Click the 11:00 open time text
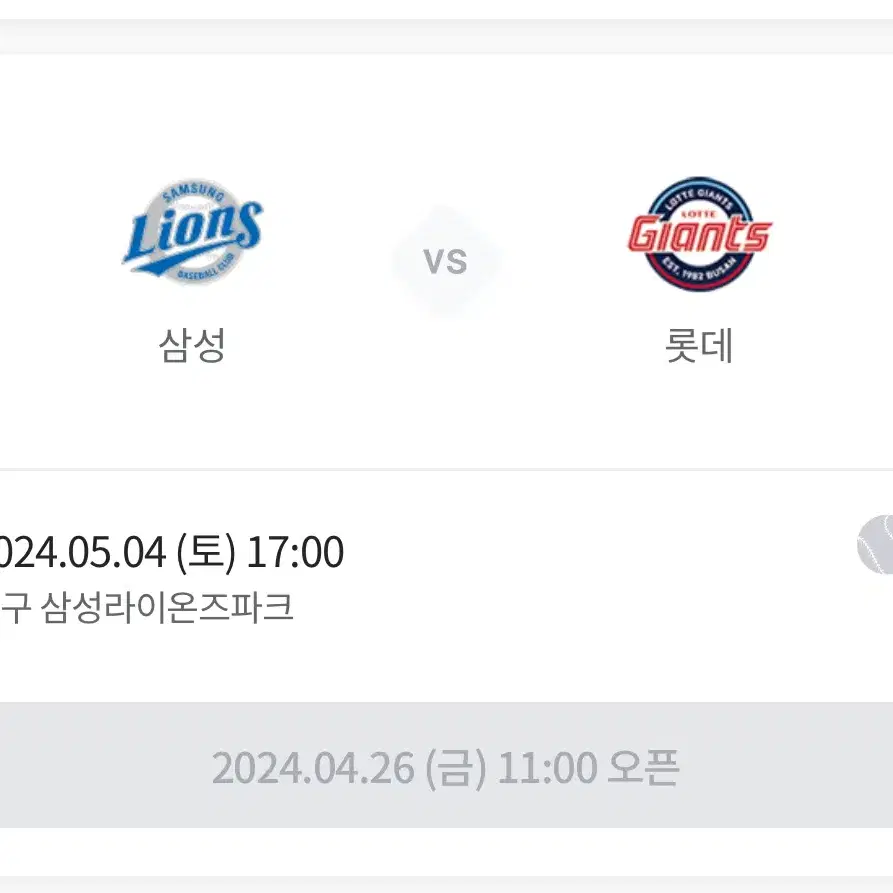This screenshot has height=893, width=893. 547,768
